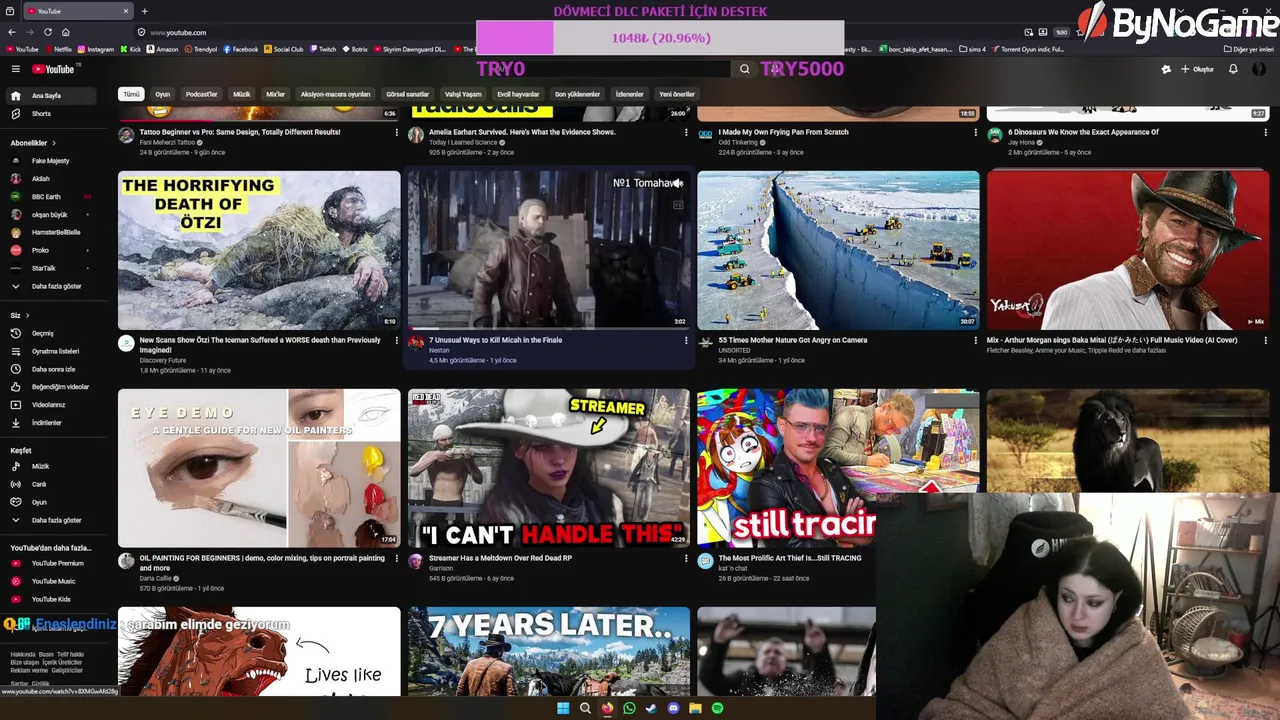Open YouTube Kids link in sidebar
Viewport: 1280px width, 720px height.
point(50,599)
